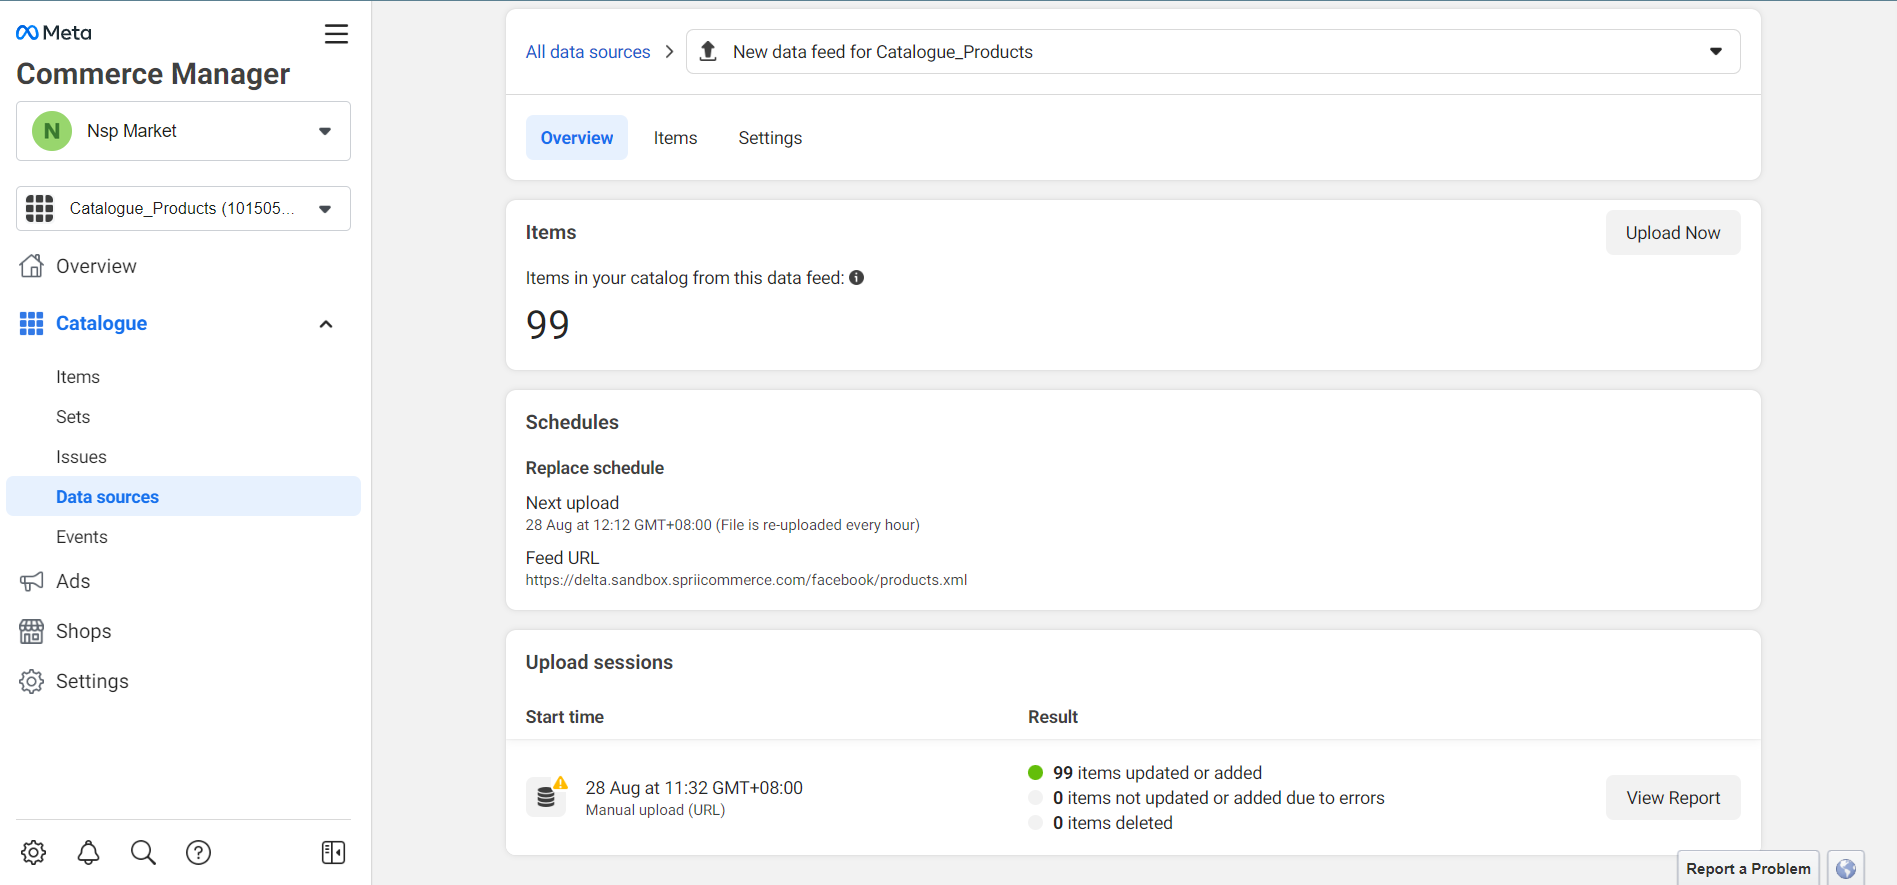Open the Shops section
Screen dimensions: 1897x885
click(84, 631)
